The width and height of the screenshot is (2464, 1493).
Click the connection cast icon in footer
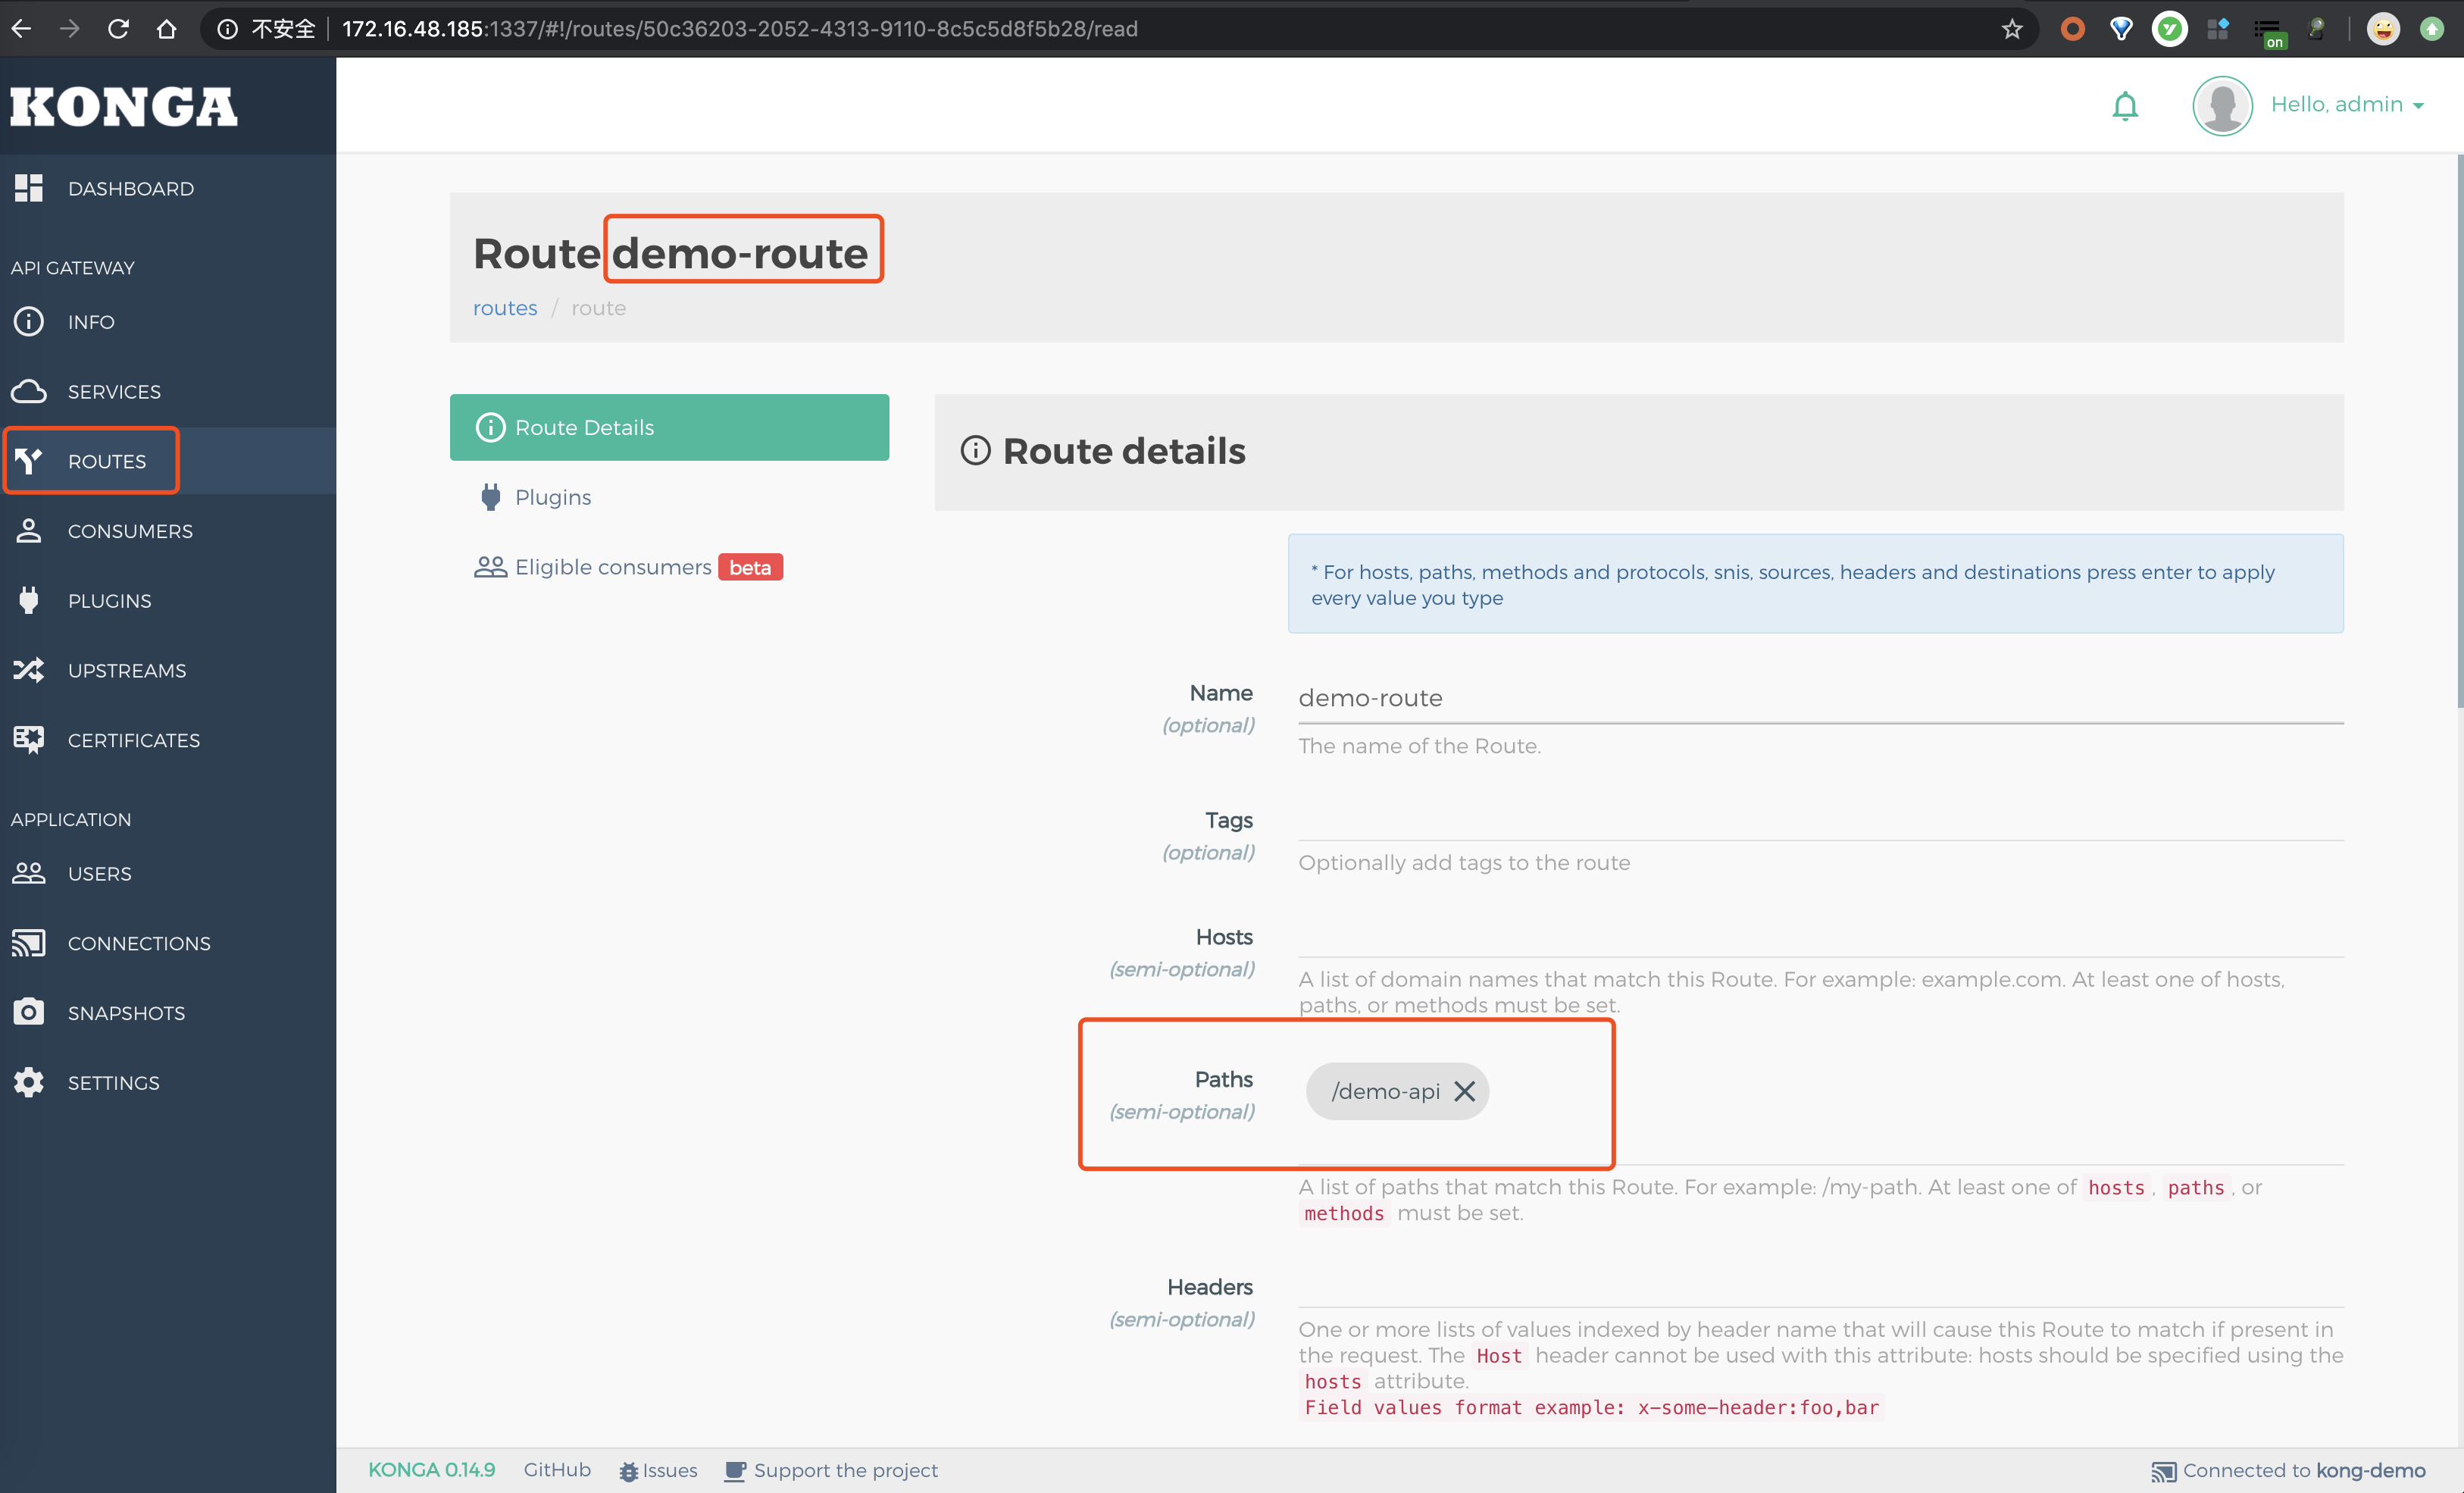[2163, 1471]
